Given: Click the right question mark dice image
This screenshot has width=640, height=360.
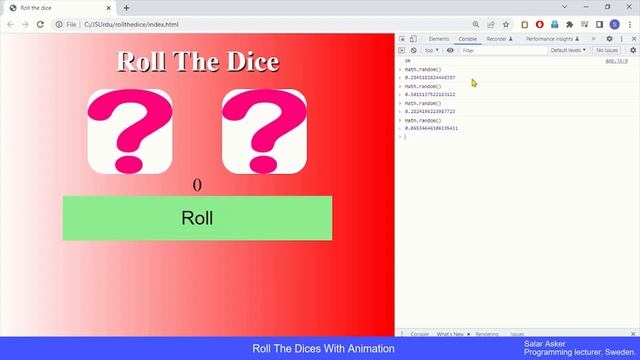Looking at the screenshot, I should pyautogui.click(x=264, y=131).
